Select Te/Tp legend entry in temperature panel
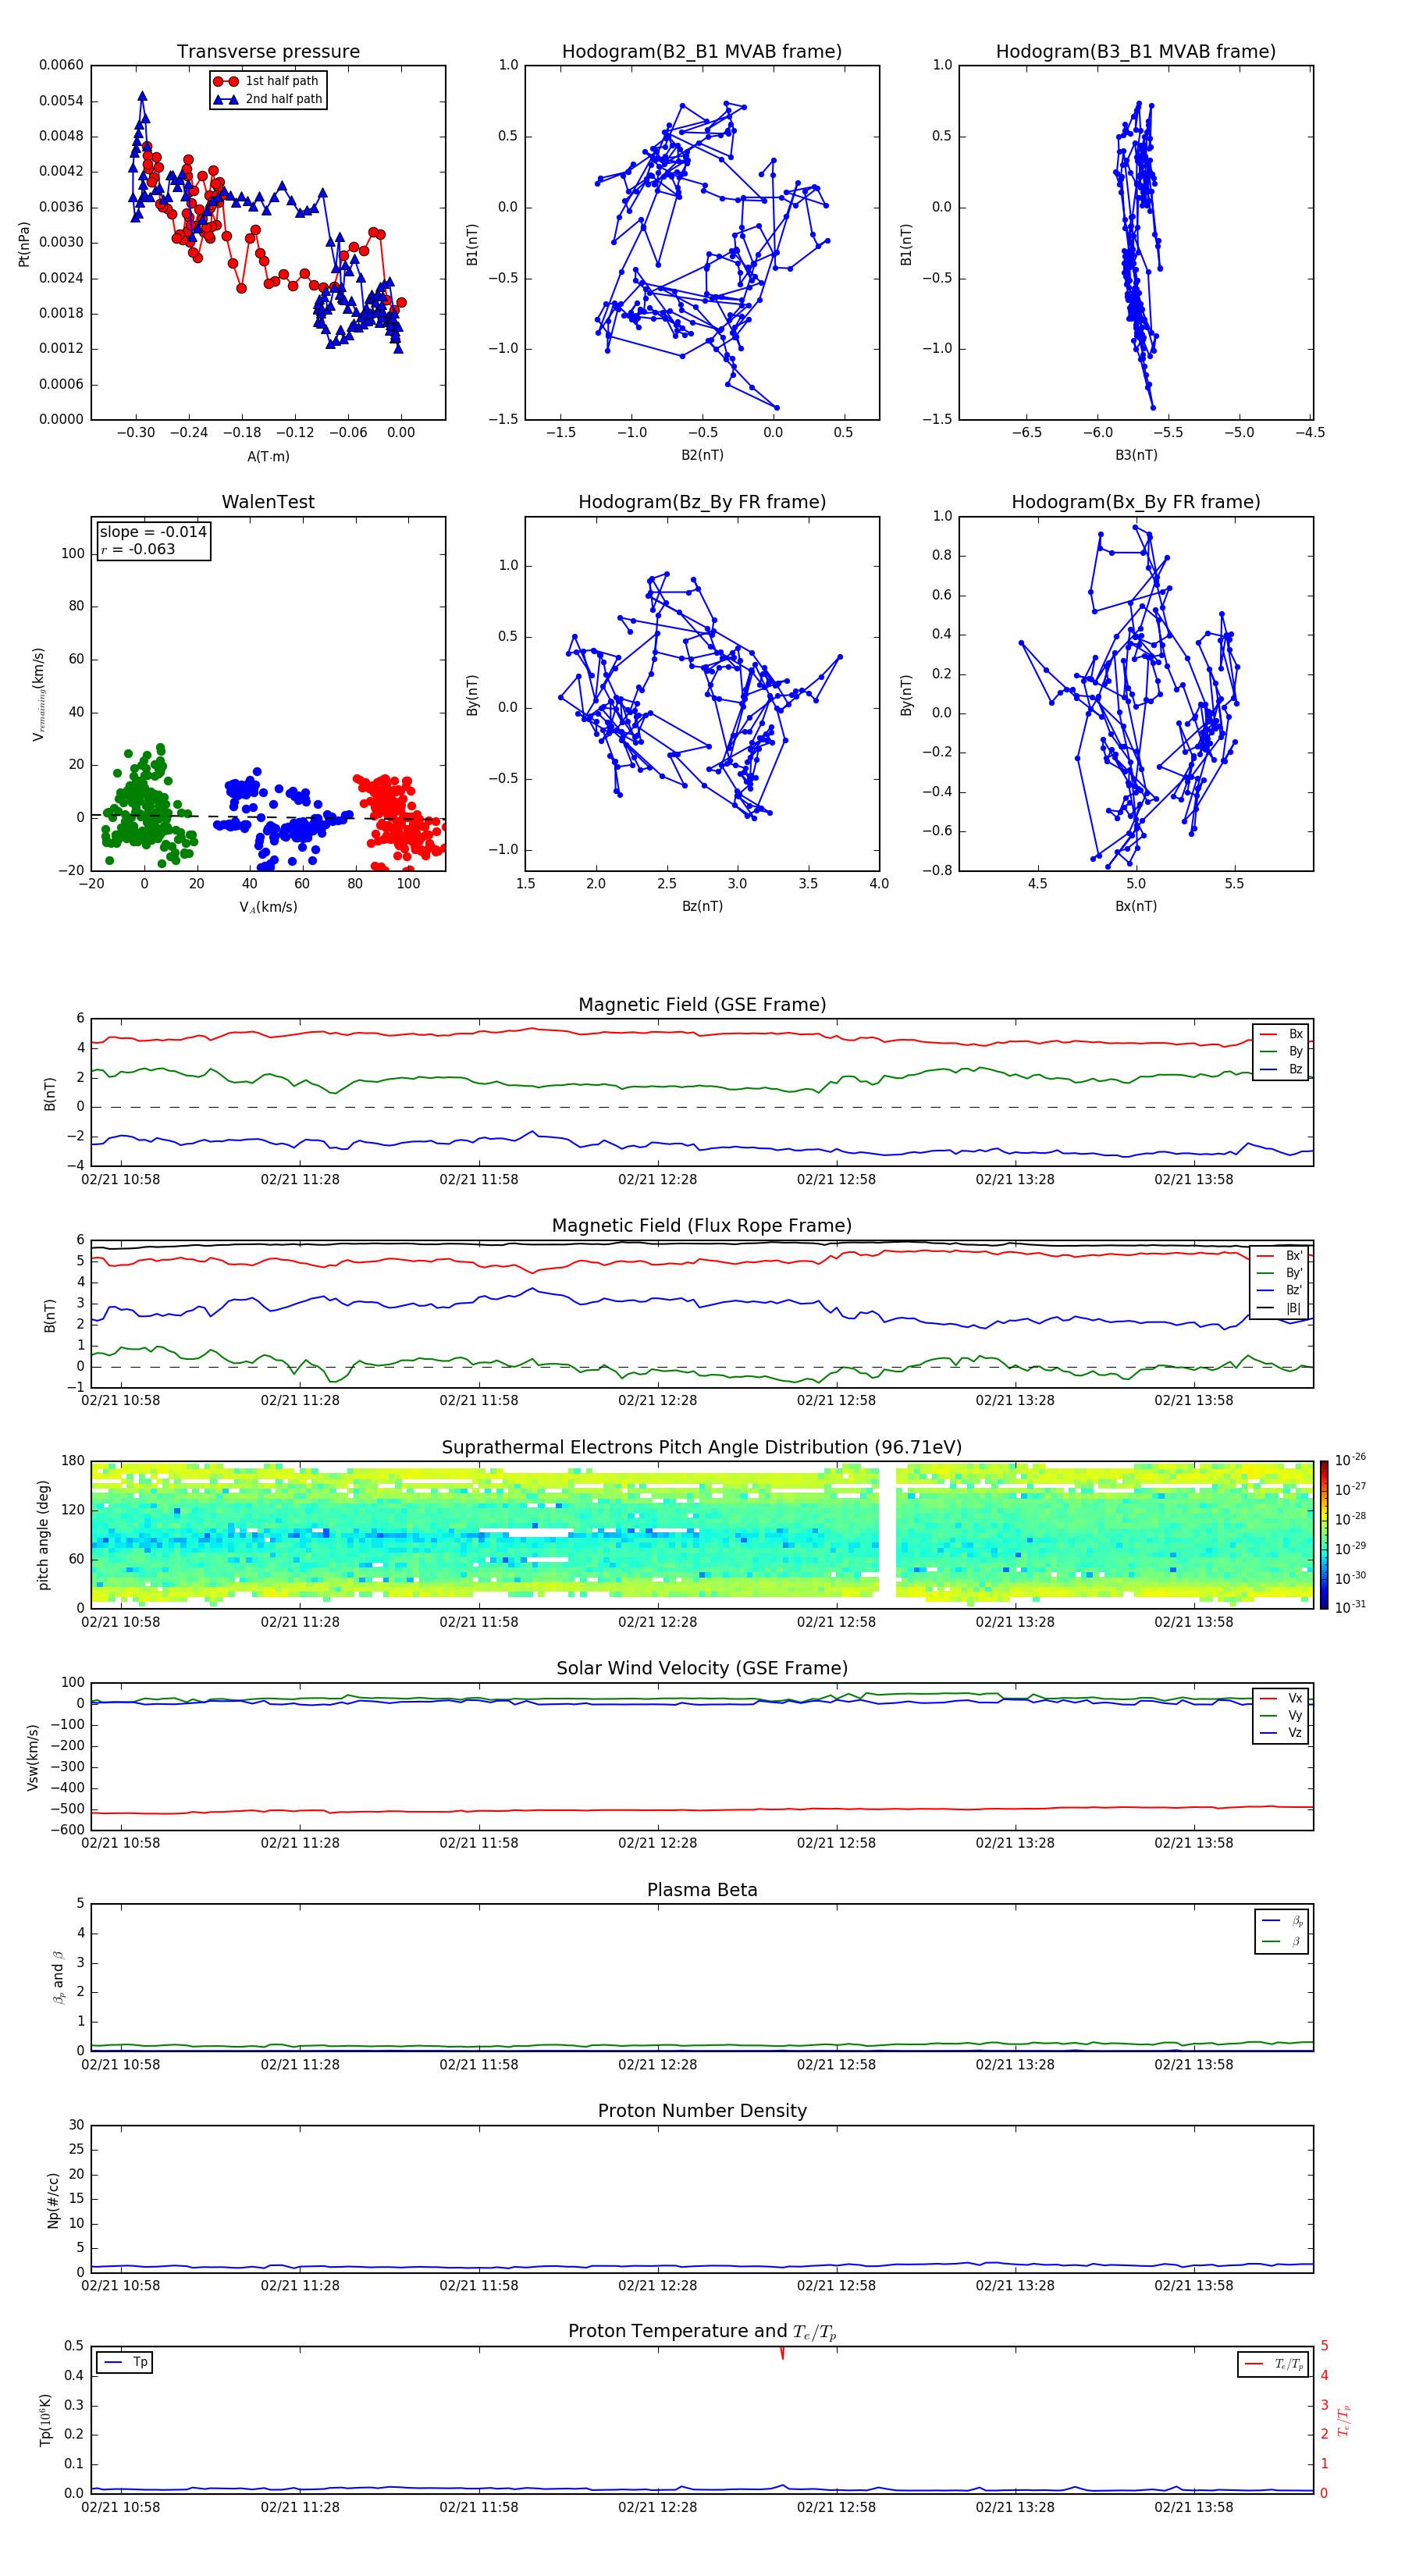Screen dimensions: 1405x2576 tap(1274, 2364)
